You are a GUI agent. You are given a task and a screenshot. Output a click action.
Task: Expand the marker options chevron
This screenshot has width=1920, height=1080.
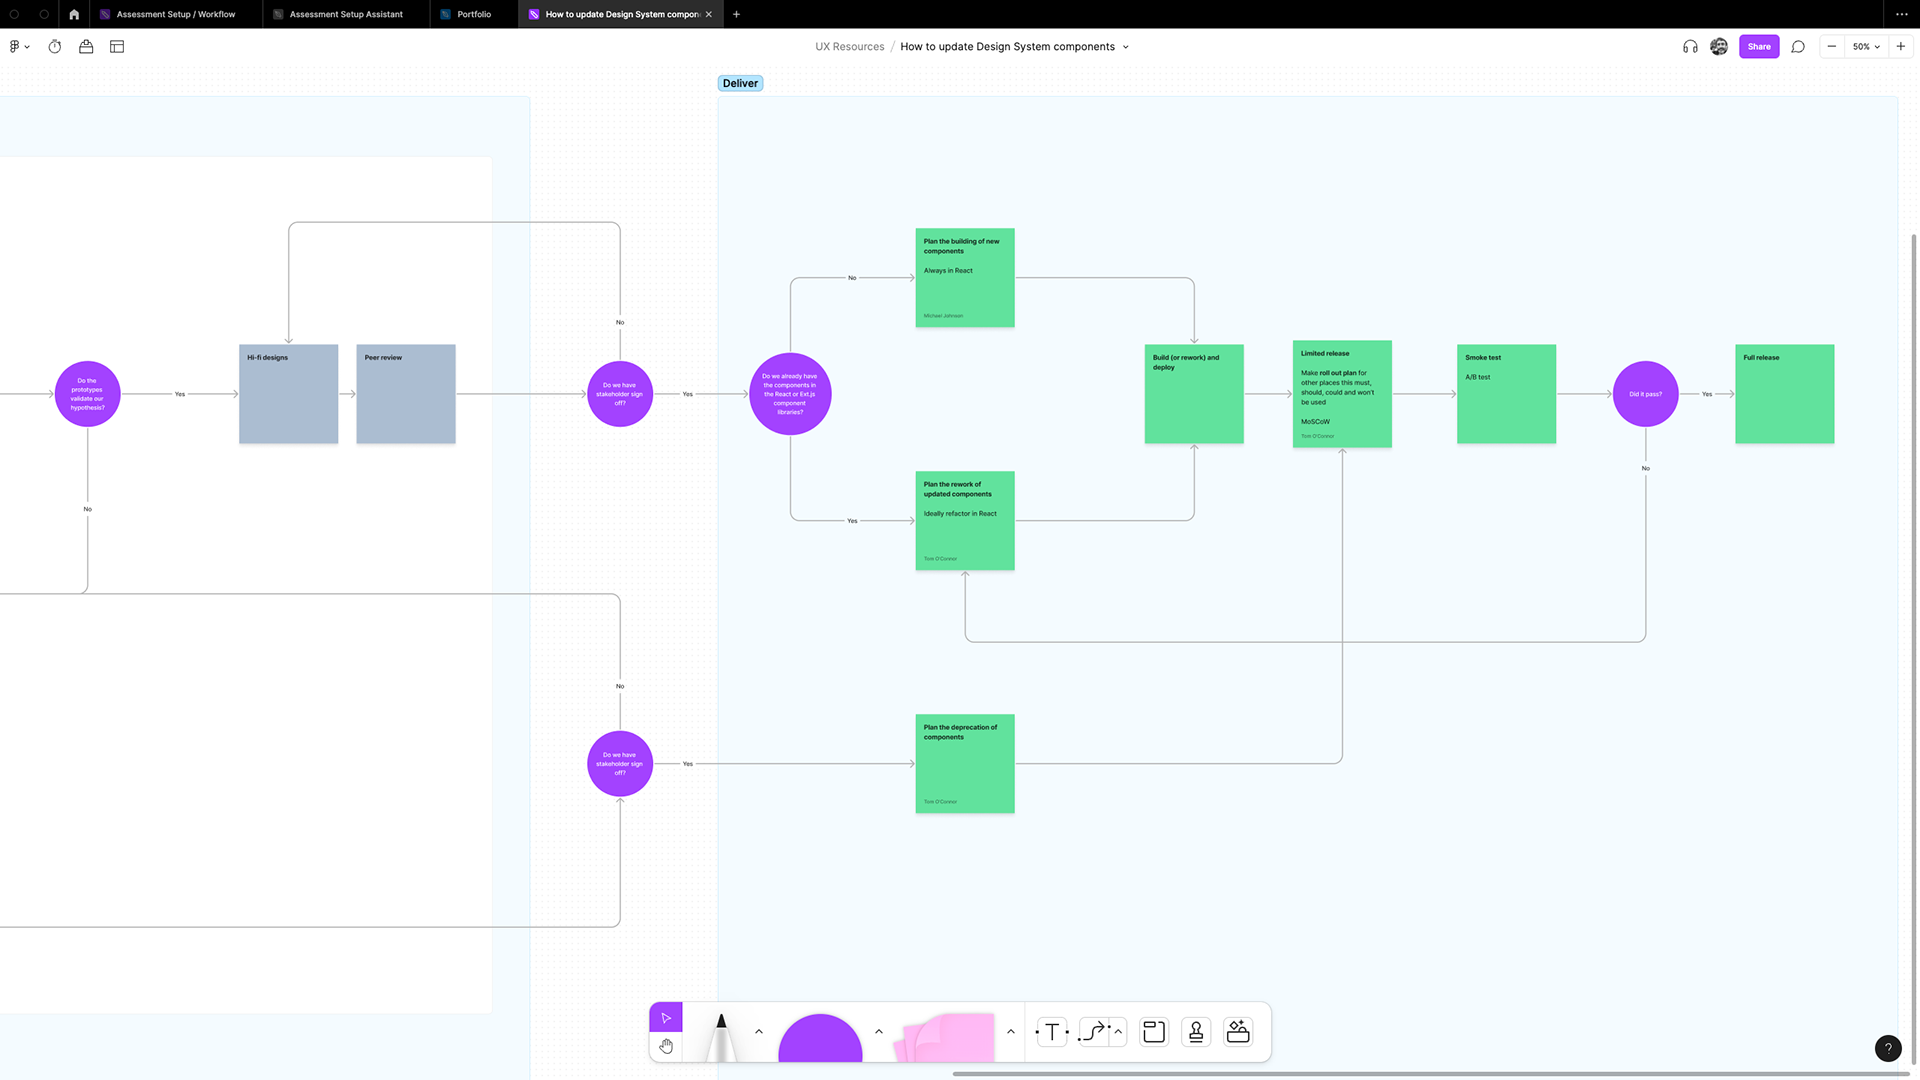coord(759,1032)
